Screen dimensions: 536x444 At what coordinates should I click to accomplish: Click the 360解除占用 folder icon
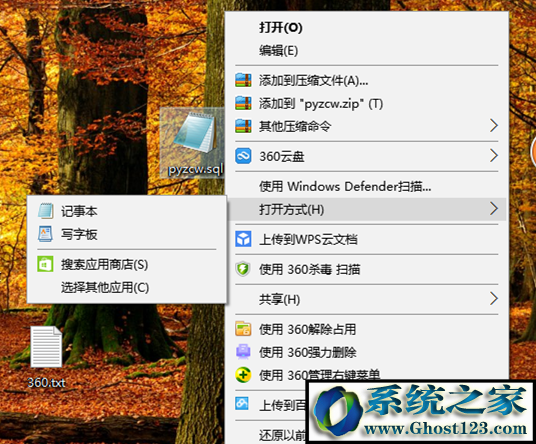(x=243, y=329)
